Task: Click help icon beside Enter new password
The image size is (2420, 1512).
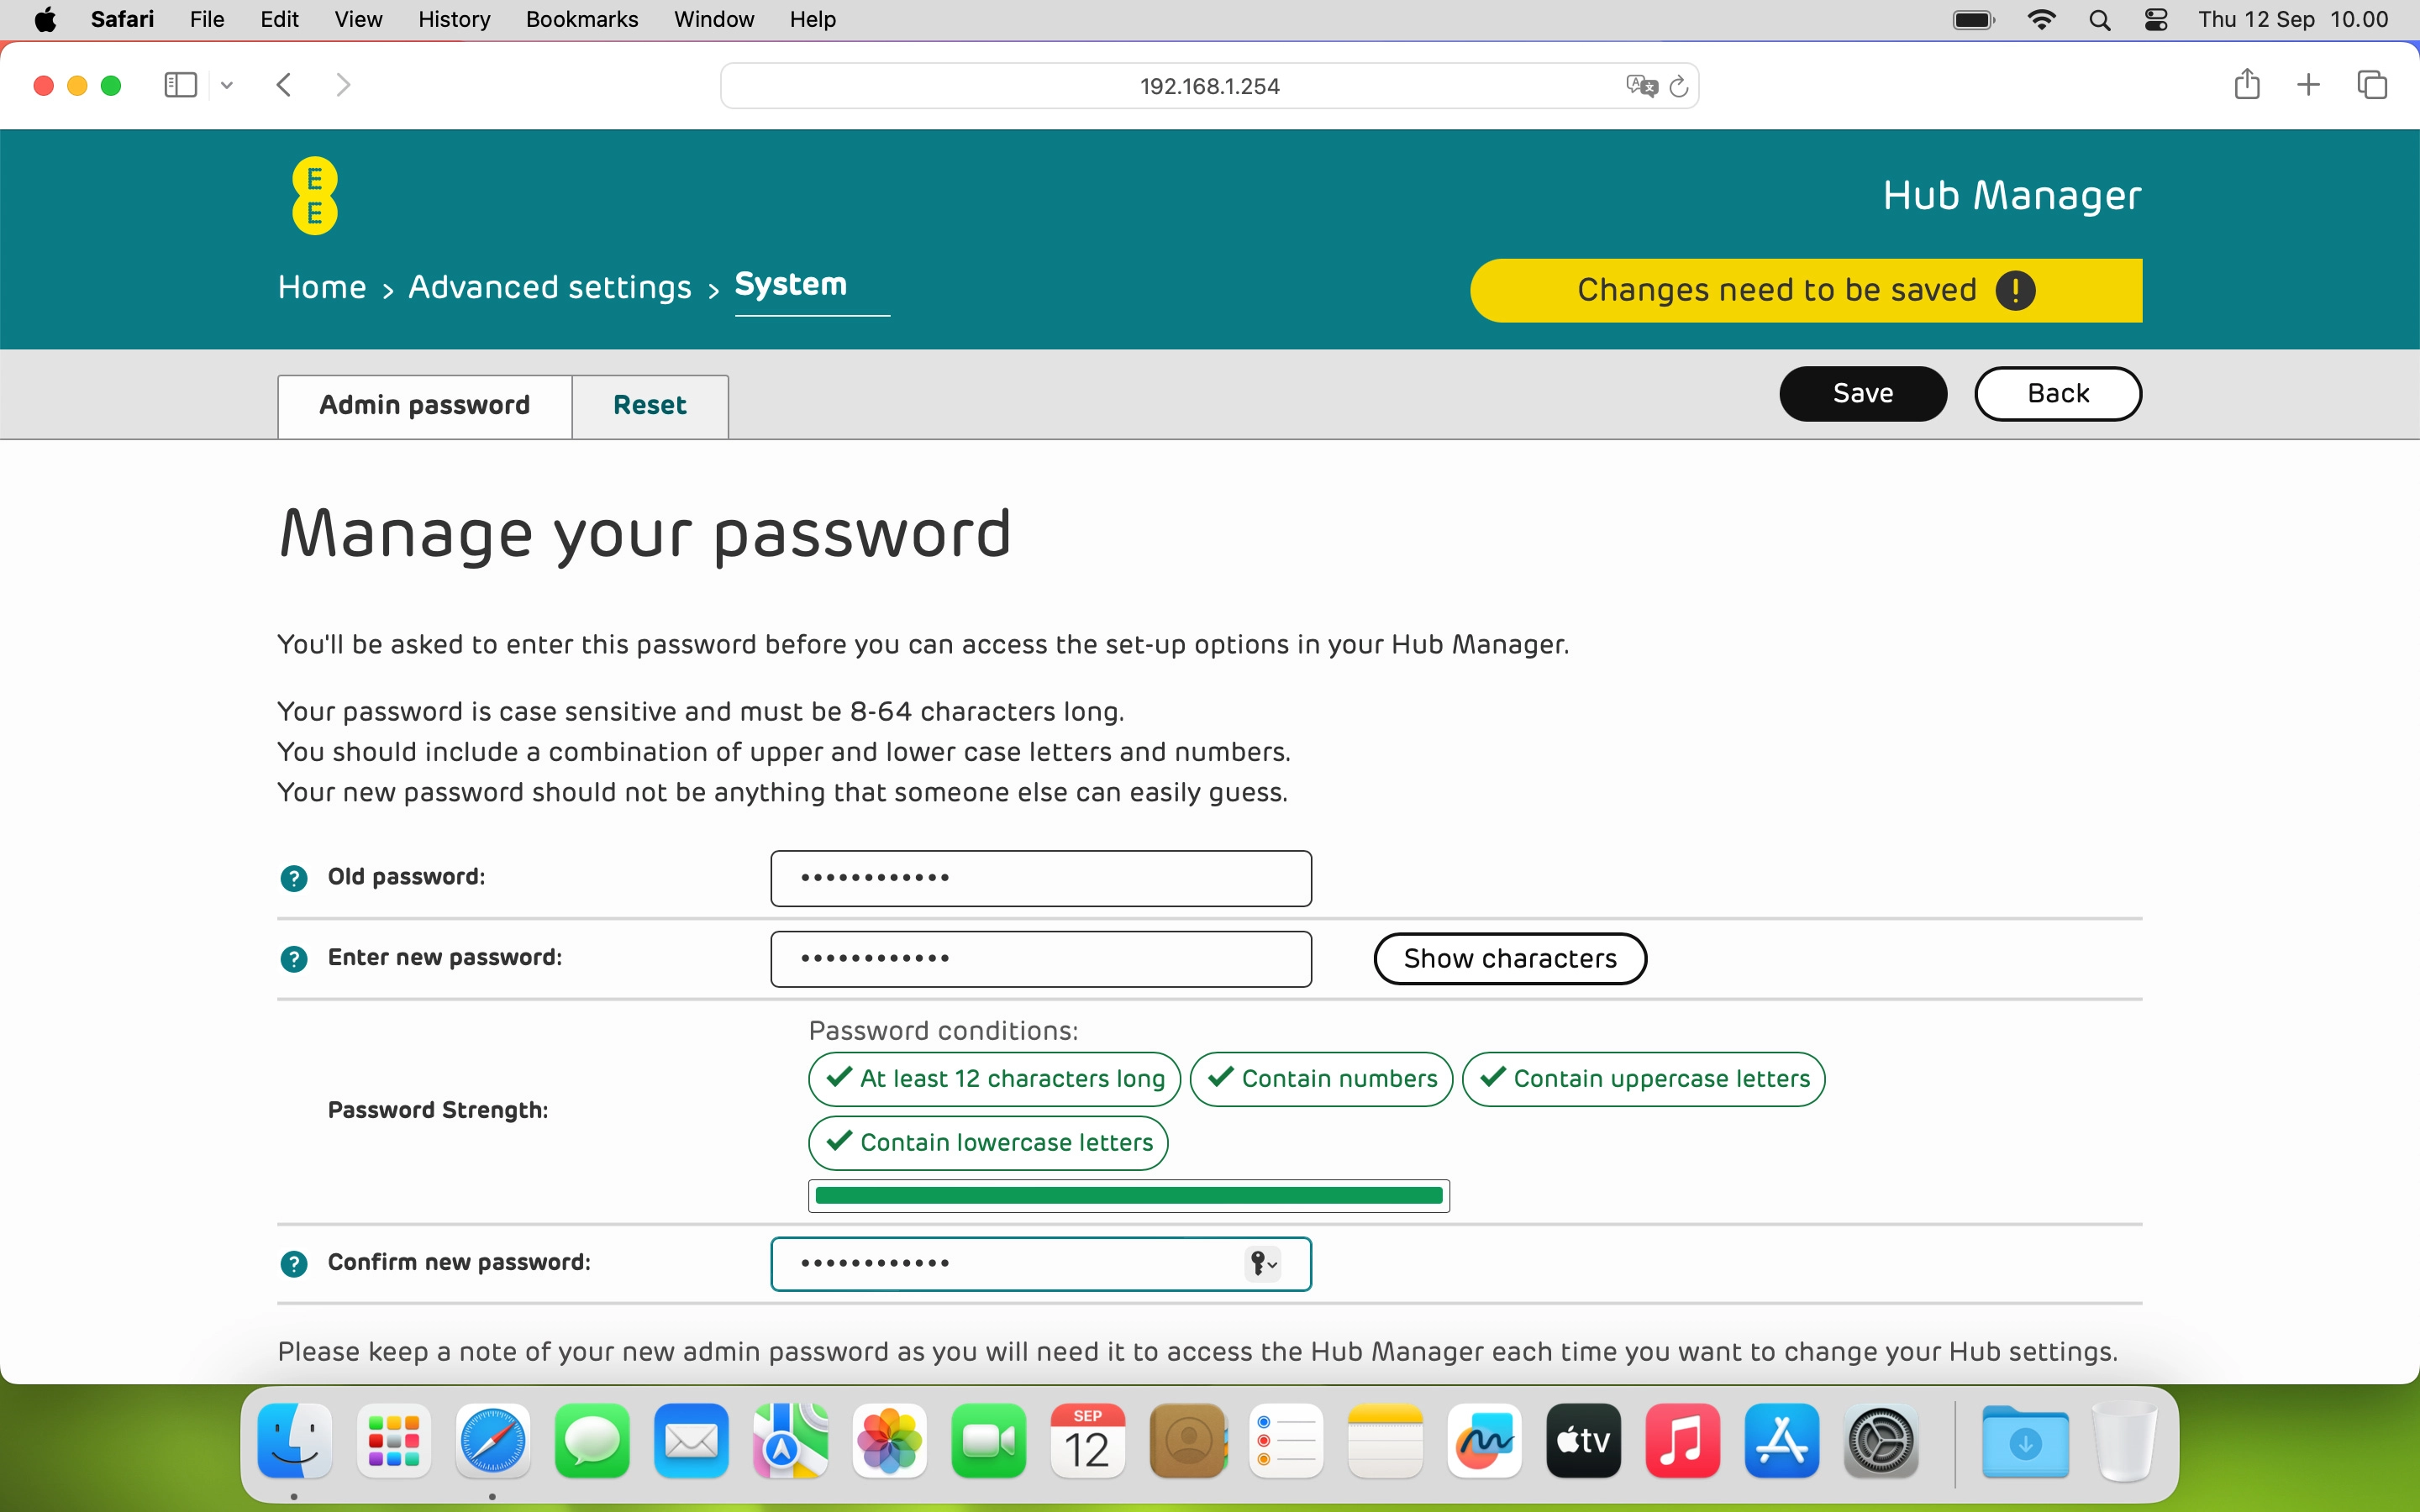Action: tap(294, 959)
